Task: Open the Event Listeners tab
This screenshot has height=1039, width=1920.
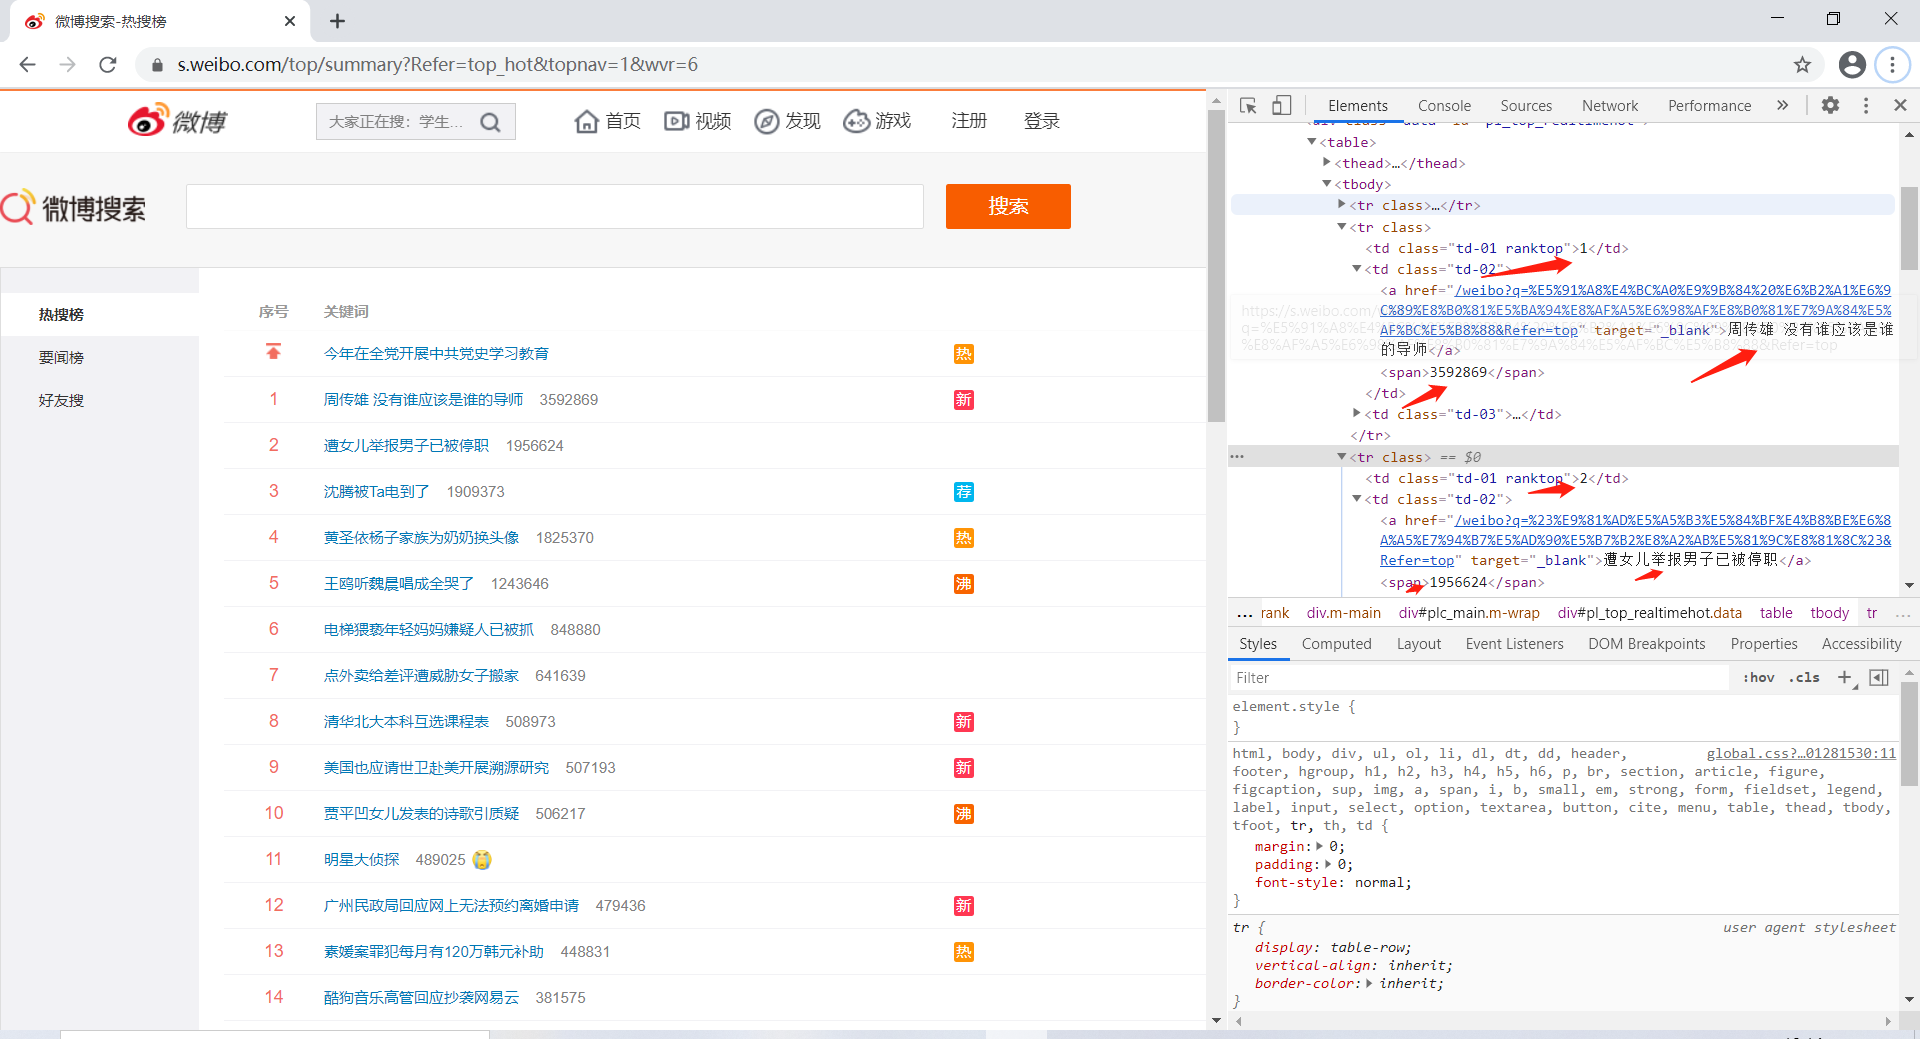Action: tap(1514, 644)
